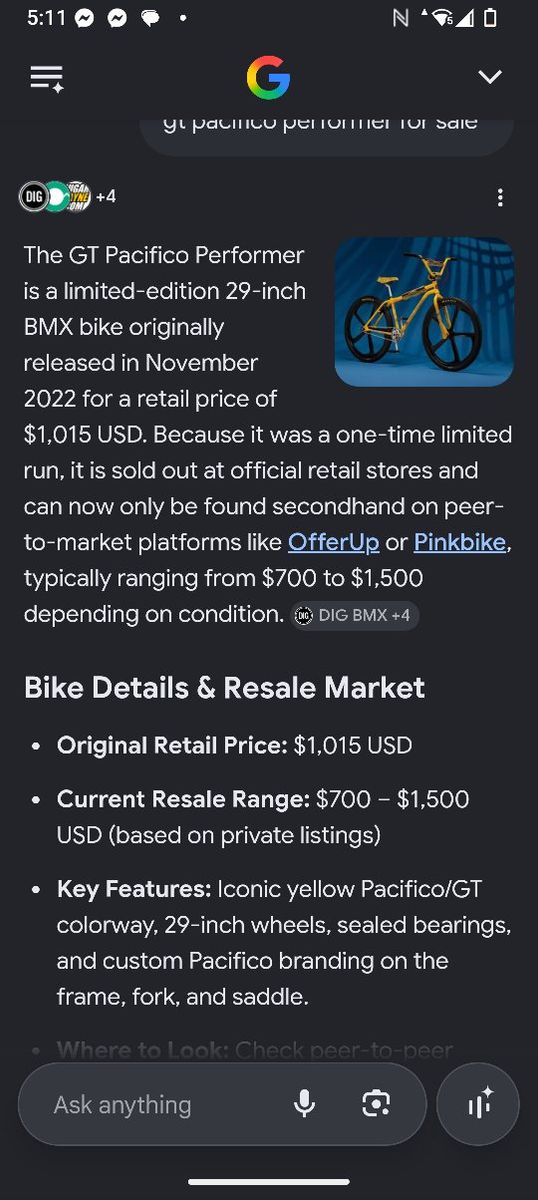Start live voice mode sparkle button
This screenshot has height=1200, width=538.
coord(479,1104)
